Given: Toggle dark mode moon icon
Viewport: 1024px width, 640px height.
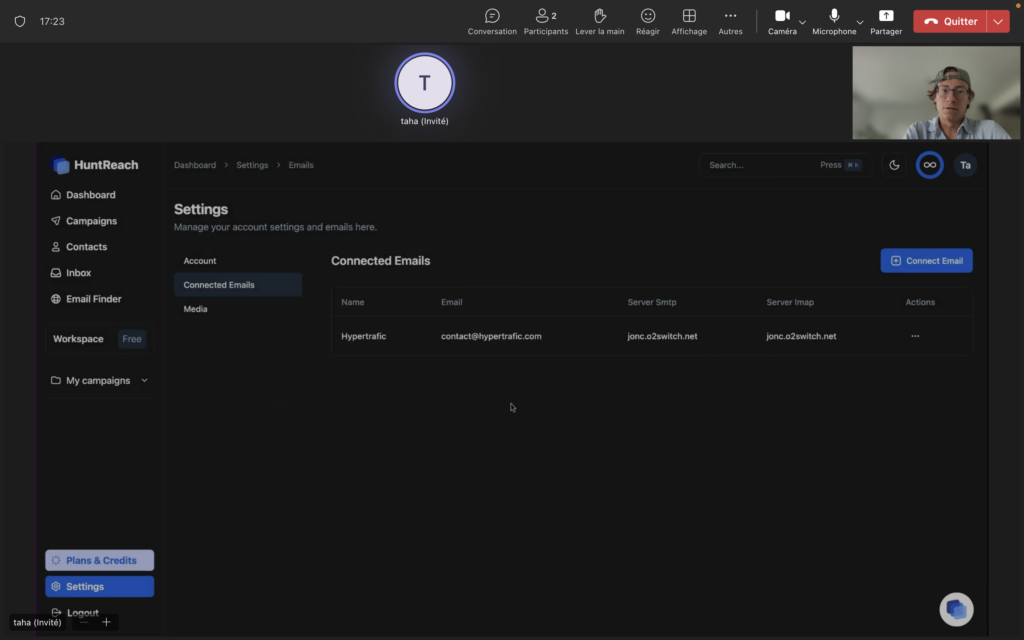Looking at the screenshot, I should point(895,165).
